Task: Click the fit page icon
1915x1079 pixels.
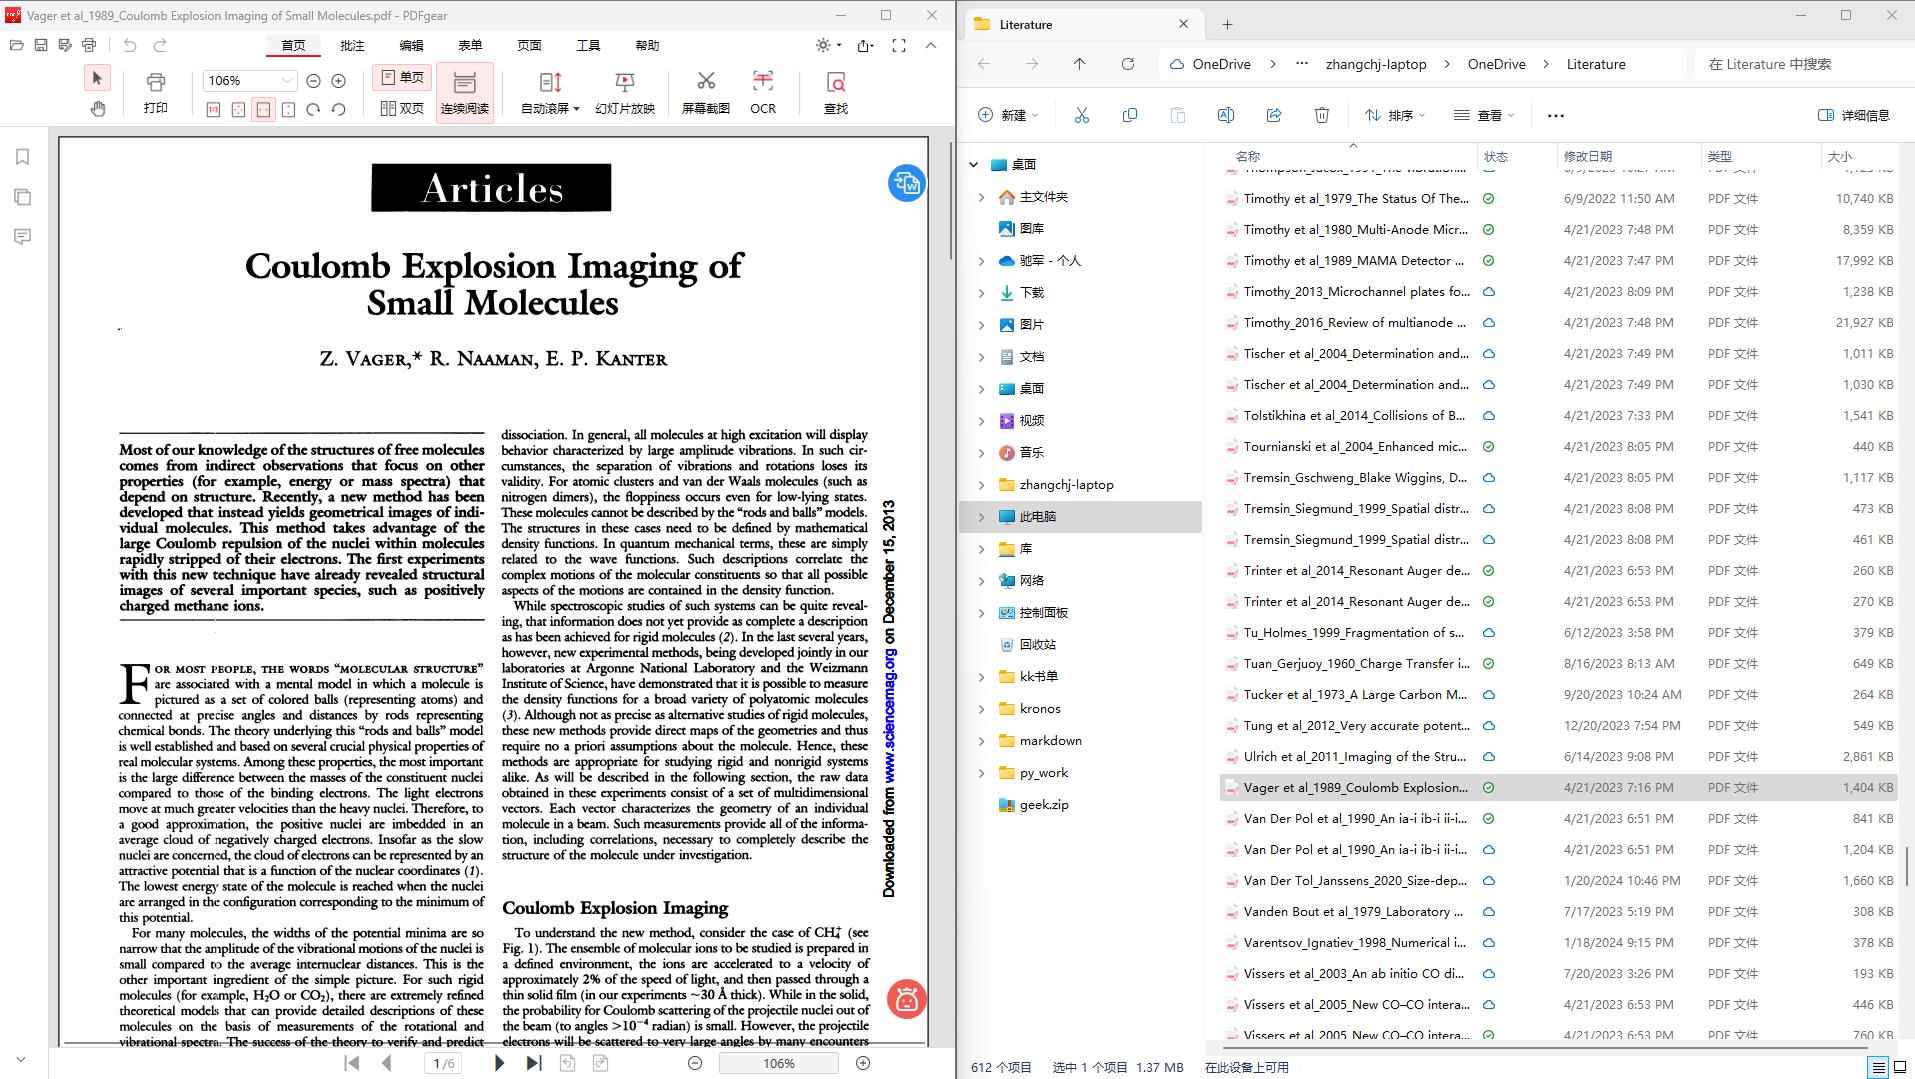Action: [238, 110]
